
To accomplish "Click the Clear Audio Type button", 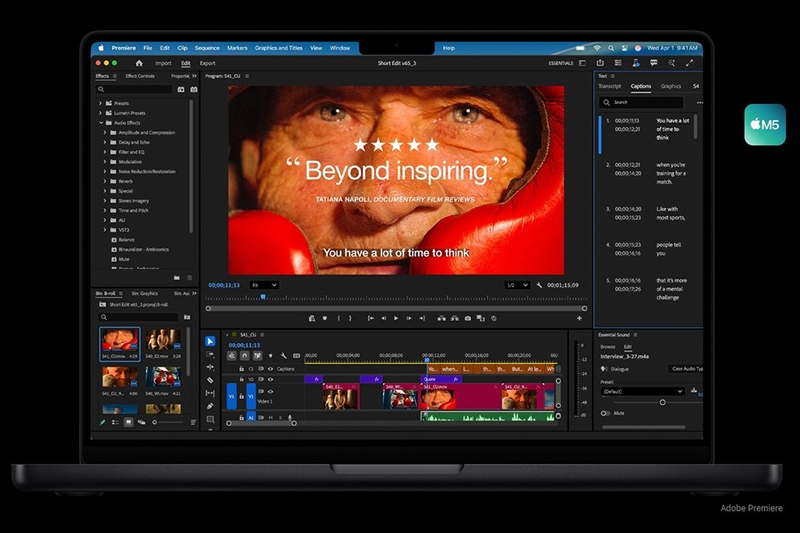I will (686, 369).
